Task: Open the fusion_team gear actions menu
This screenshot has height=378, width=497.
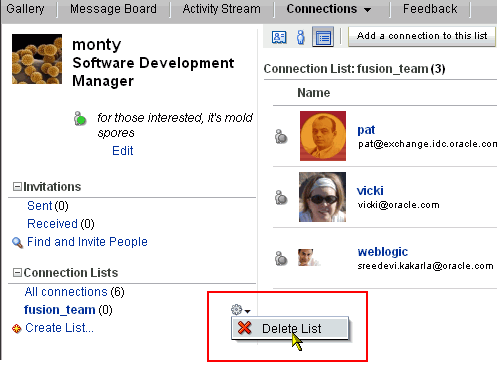Action: [x=240, y=310]
